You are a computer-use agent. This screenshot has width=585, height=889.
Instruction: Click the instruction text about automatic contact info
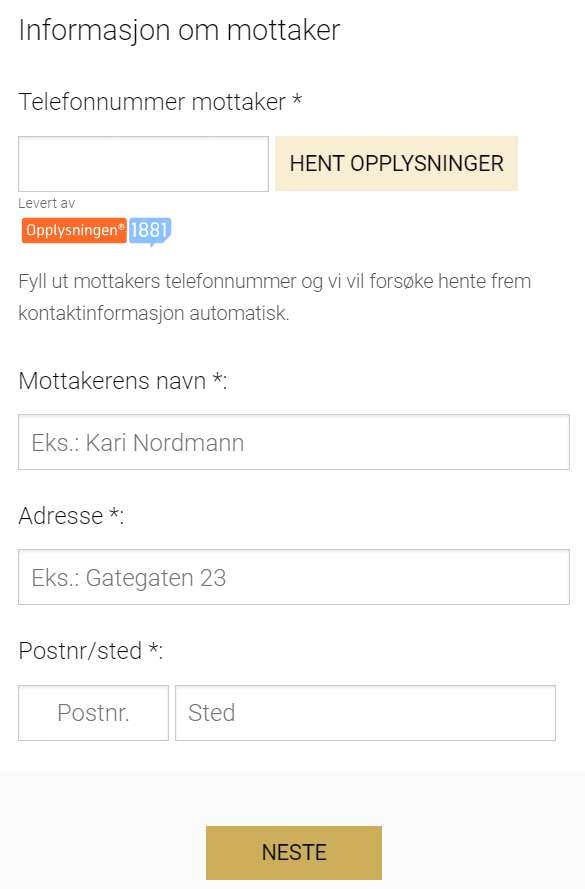point(275,296)
